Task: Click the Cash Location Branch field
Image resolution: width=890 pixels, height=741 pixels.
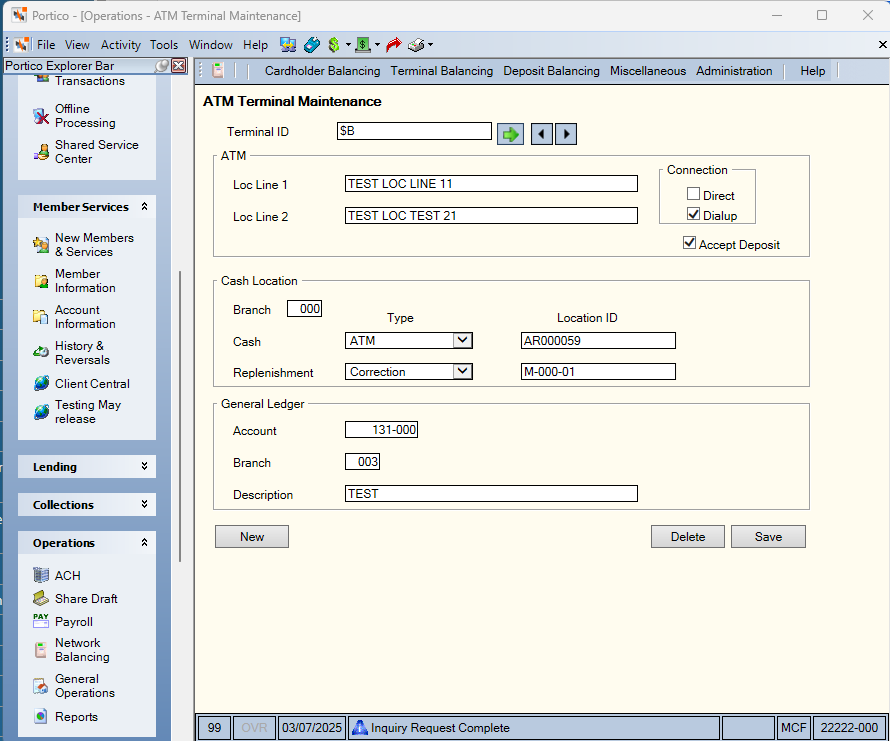Action: click(x=304, y=308)
